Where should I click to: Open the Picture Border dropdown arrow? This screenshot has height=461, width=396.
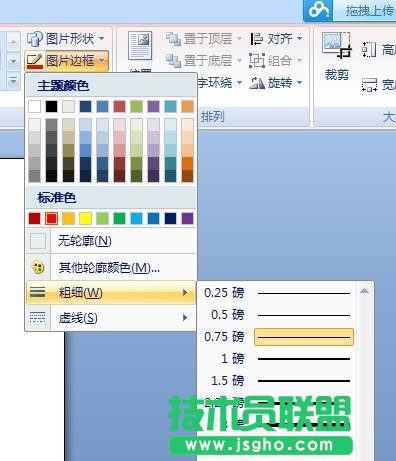[x=102, y=61]
